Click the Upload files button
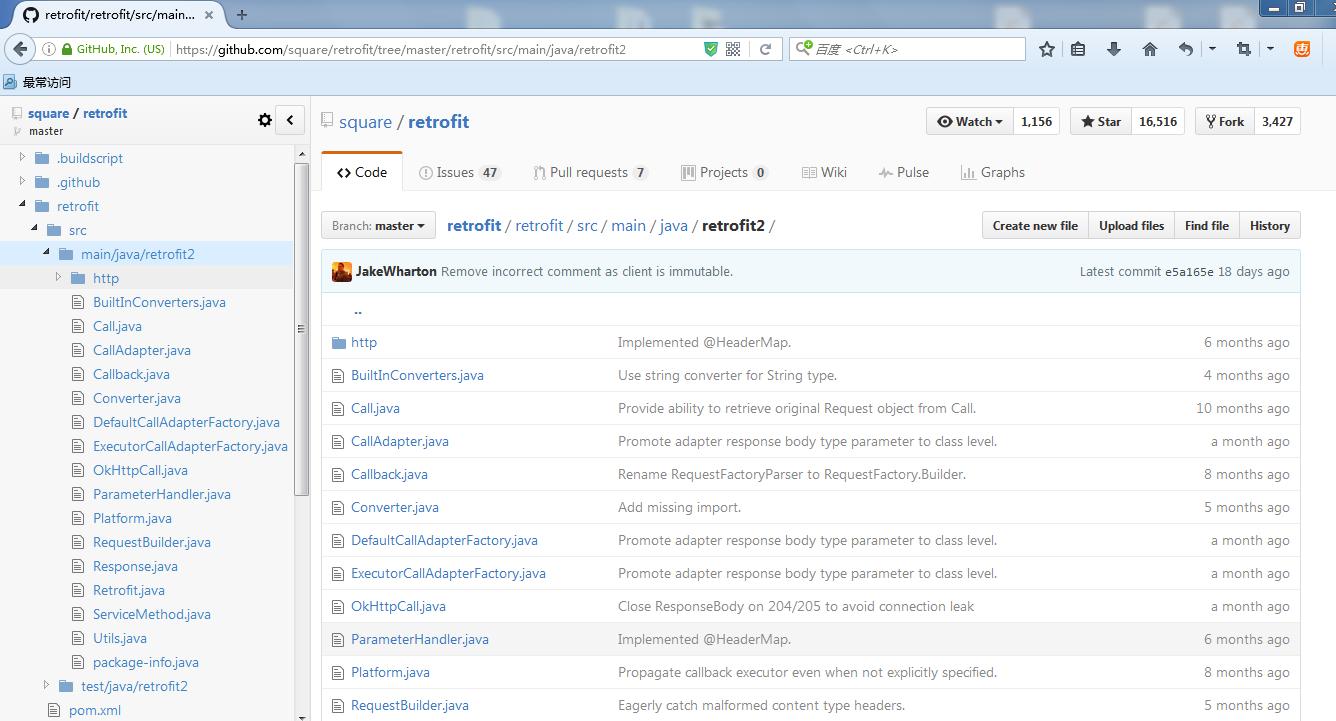The image size is (1336, 721). tap(1131, 226)
